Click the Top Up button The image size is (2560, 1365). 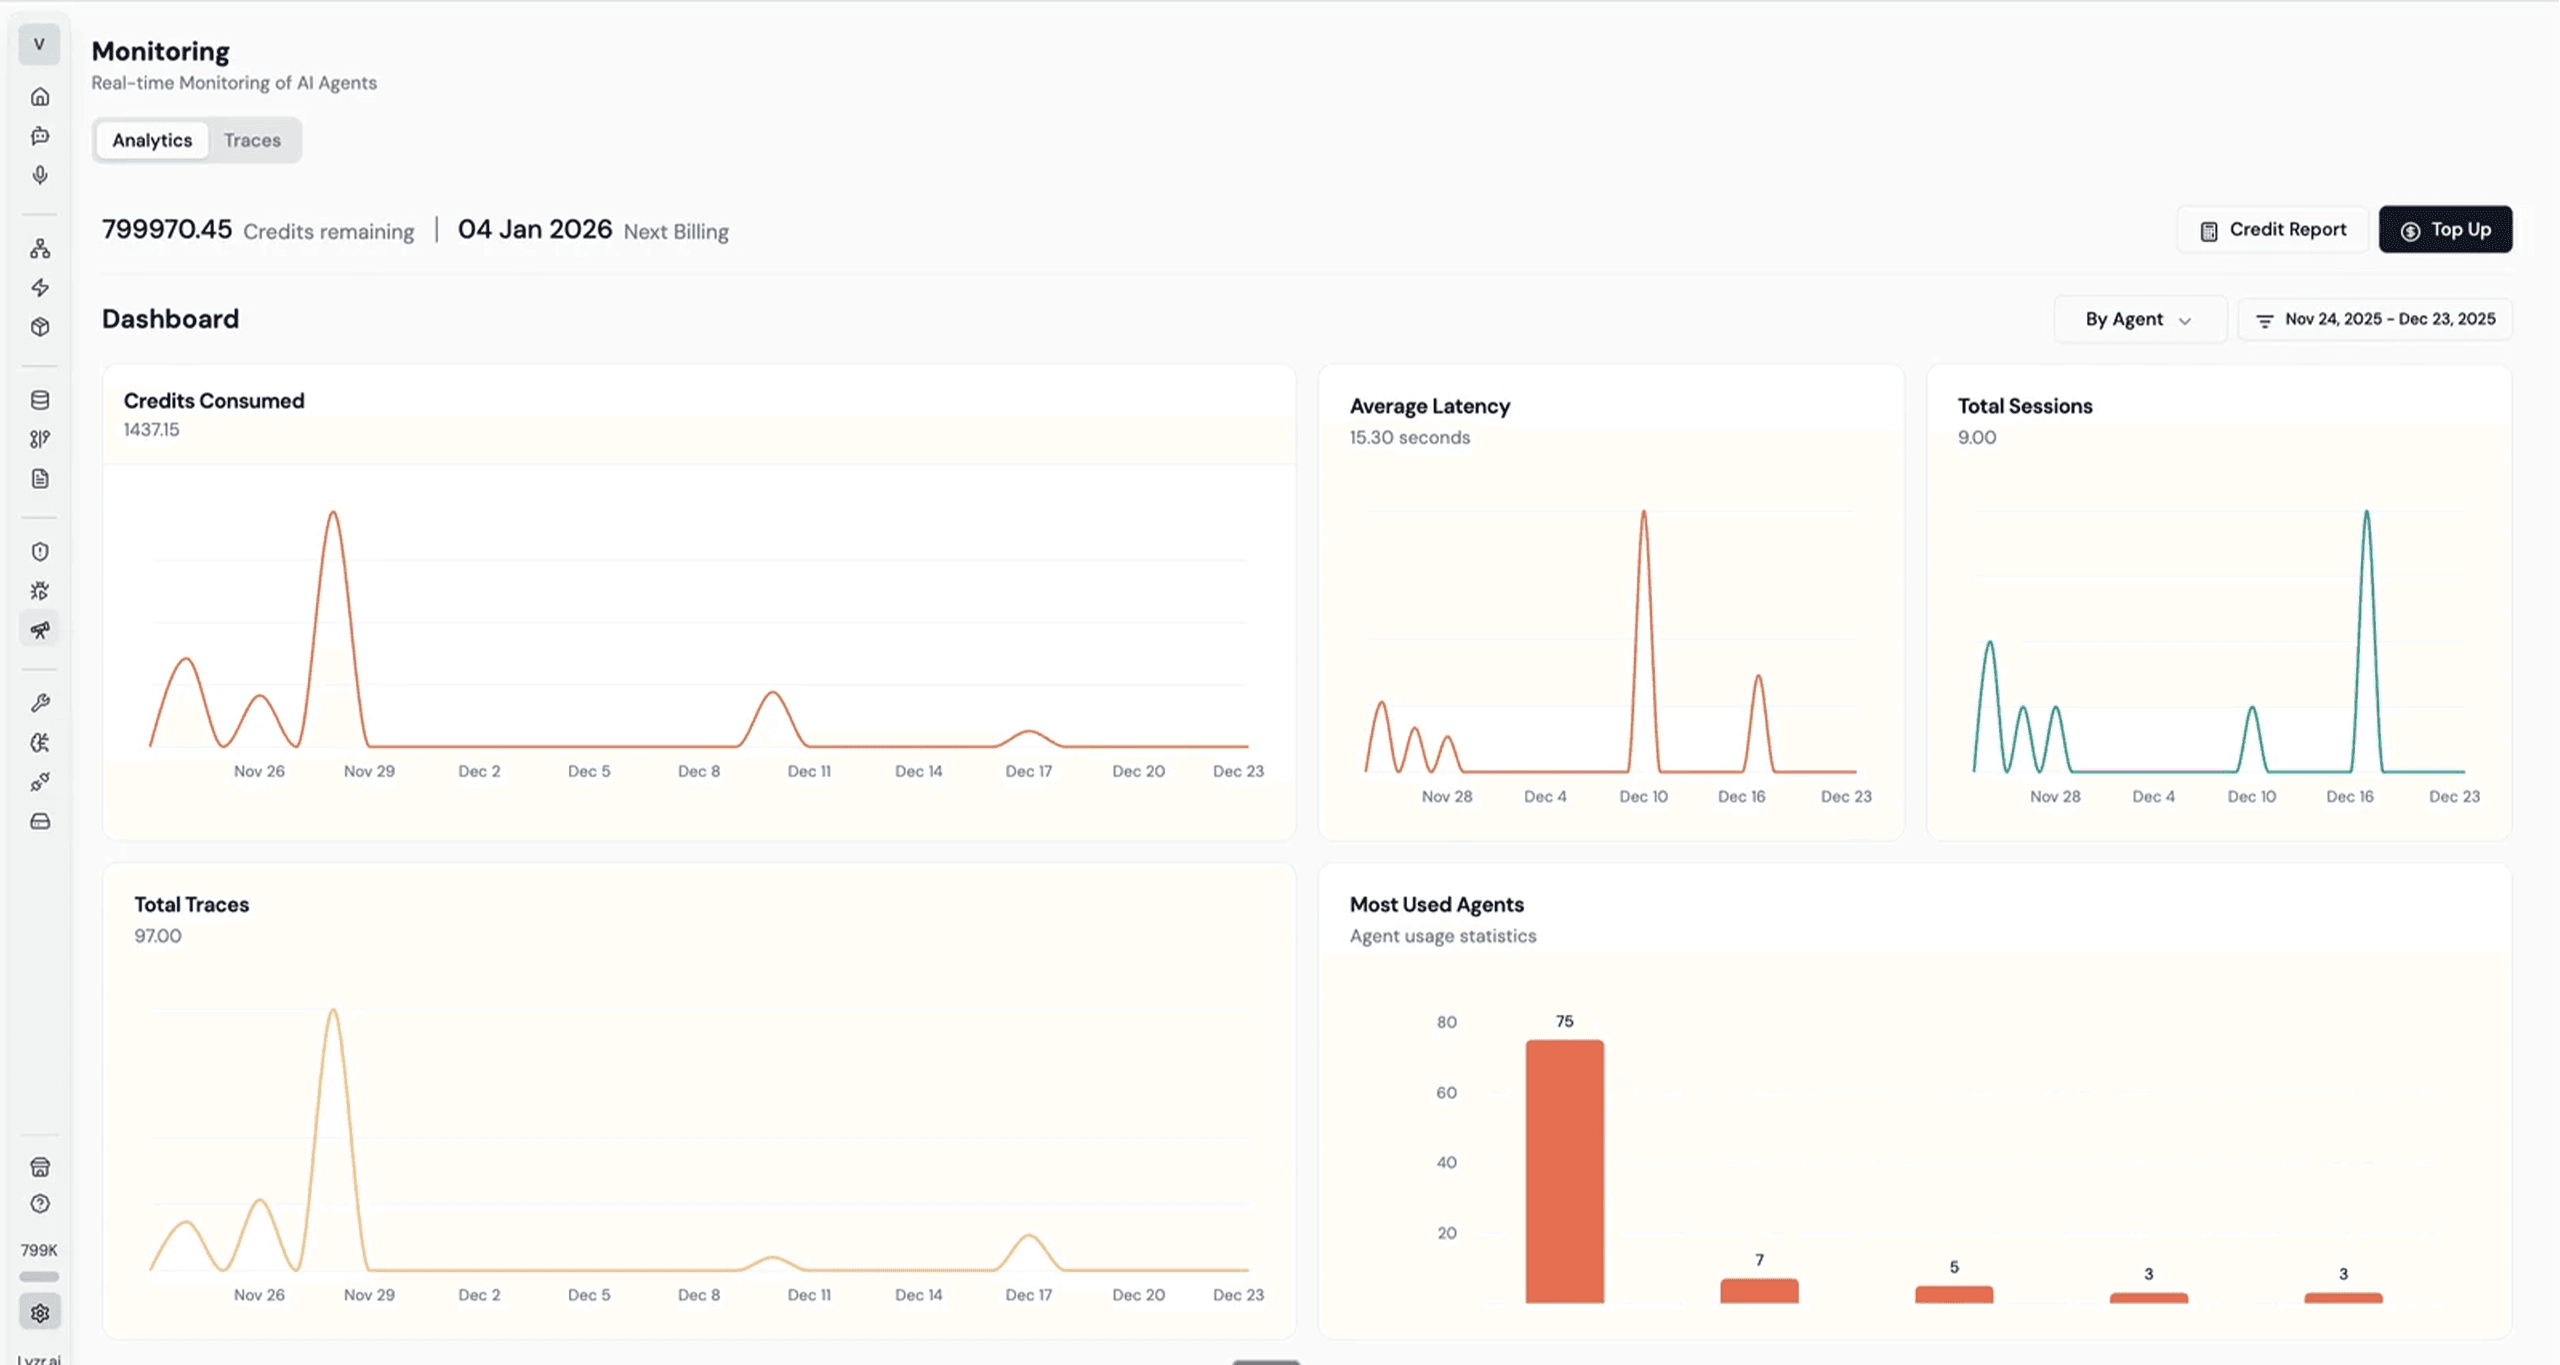pyautogui.click(x=2446, y=229)
